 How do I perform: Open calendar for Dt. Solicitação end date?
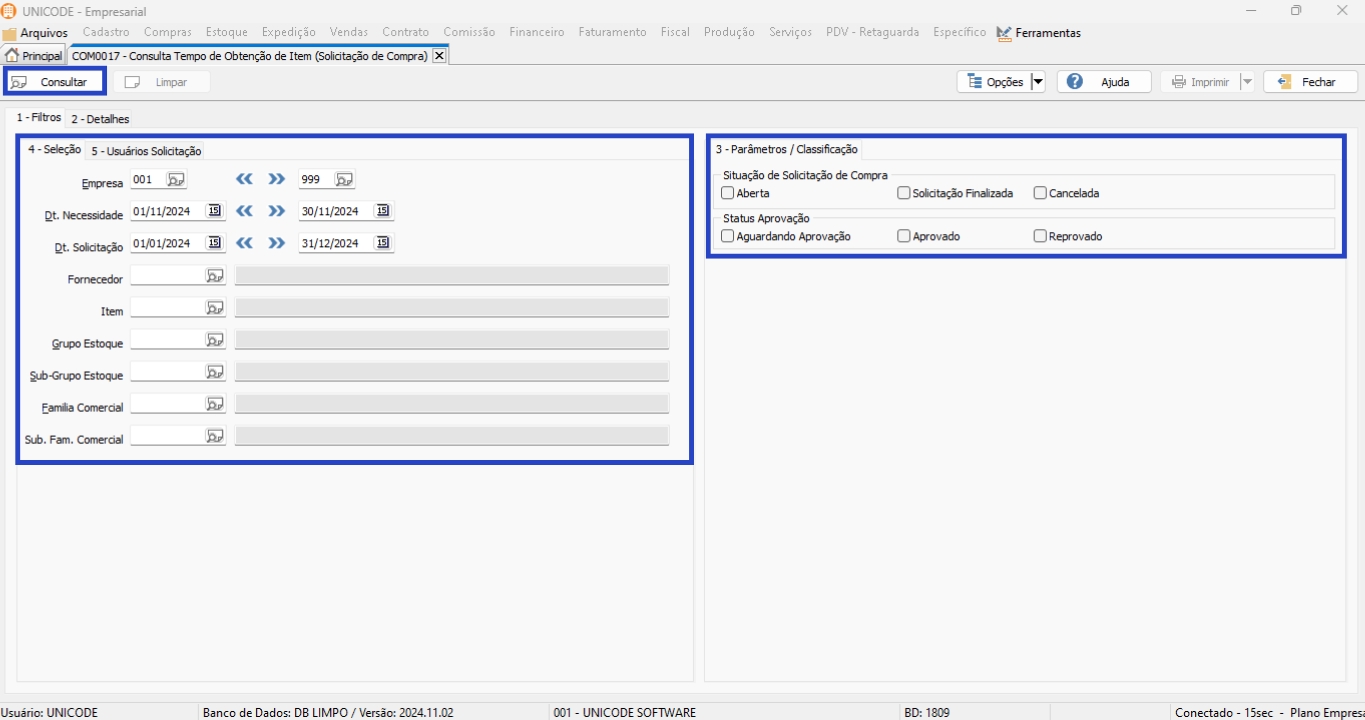point(382,243)
